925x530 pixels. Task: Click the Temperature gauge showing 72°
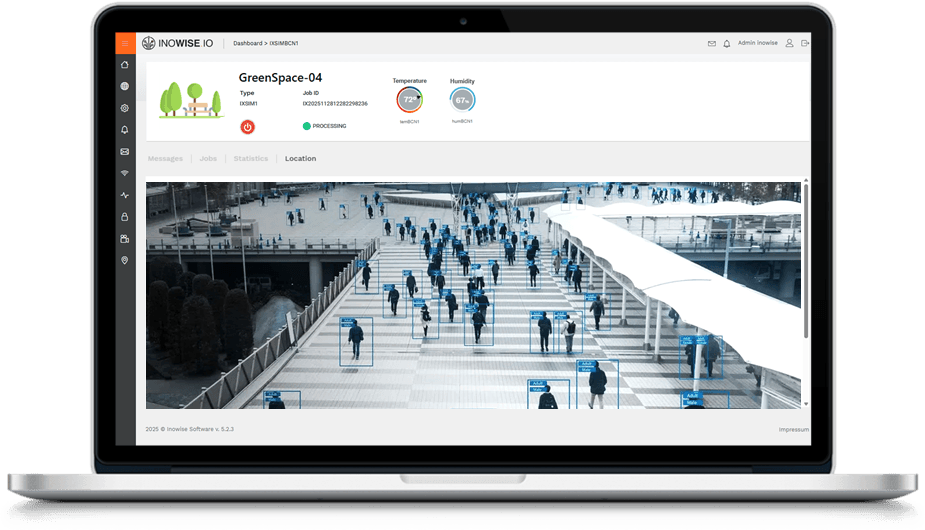click(409, 100)
